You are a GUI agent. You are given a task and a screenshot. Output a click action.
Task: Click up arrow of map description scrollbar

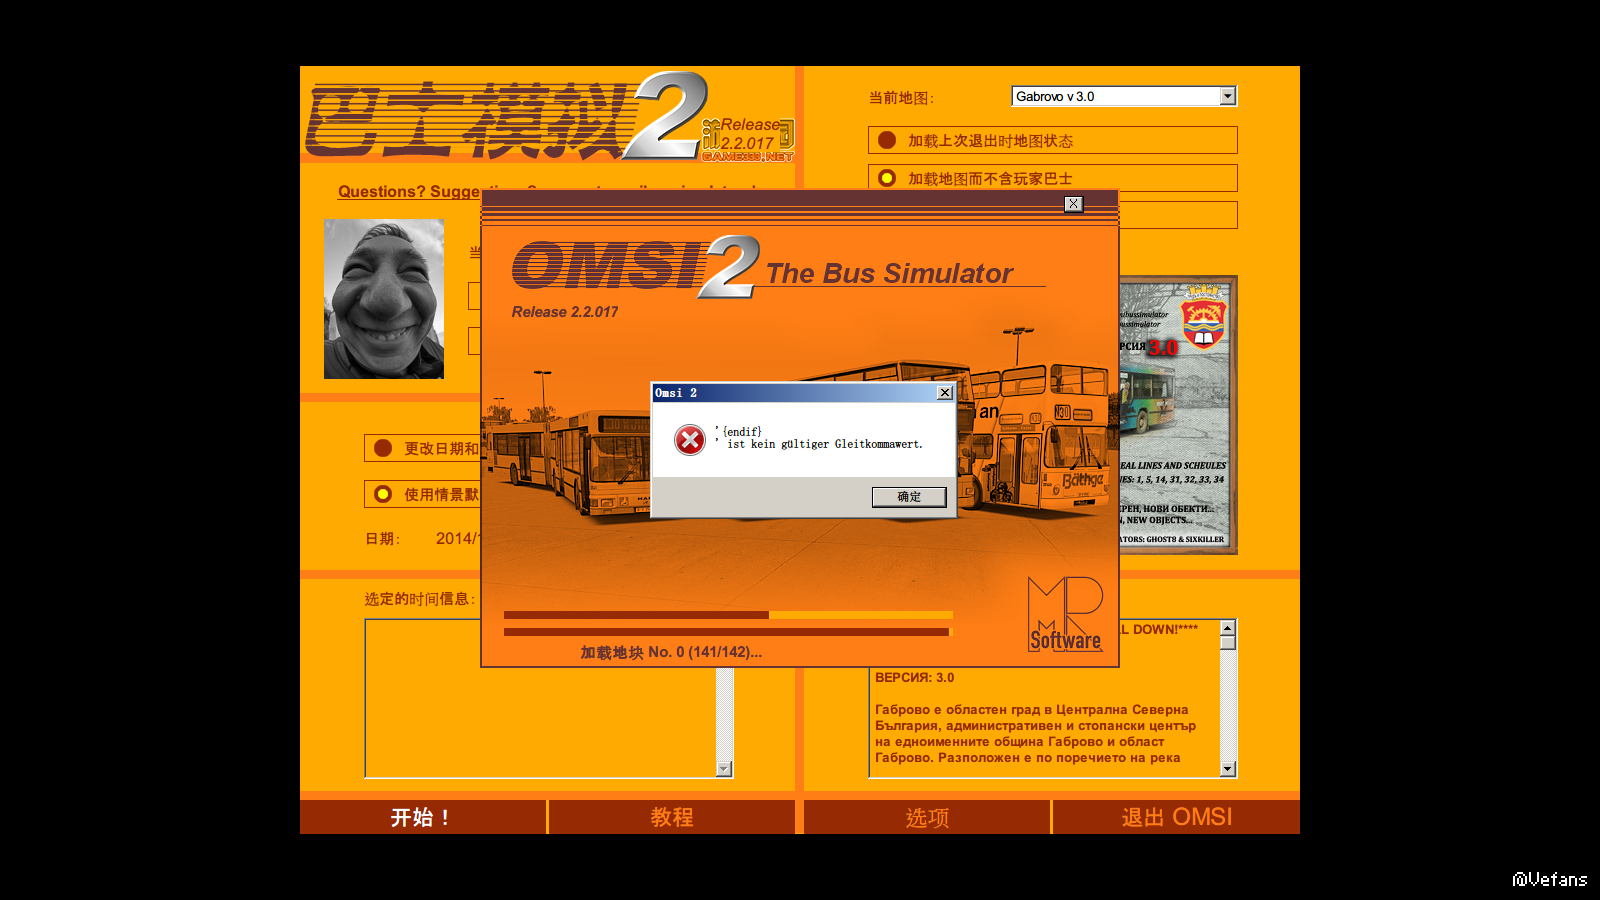pos(1228,628)
